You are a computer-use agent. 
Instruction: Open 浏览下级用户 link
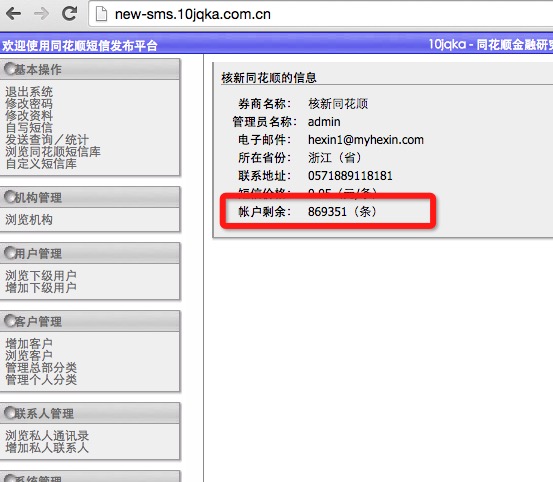41,276
